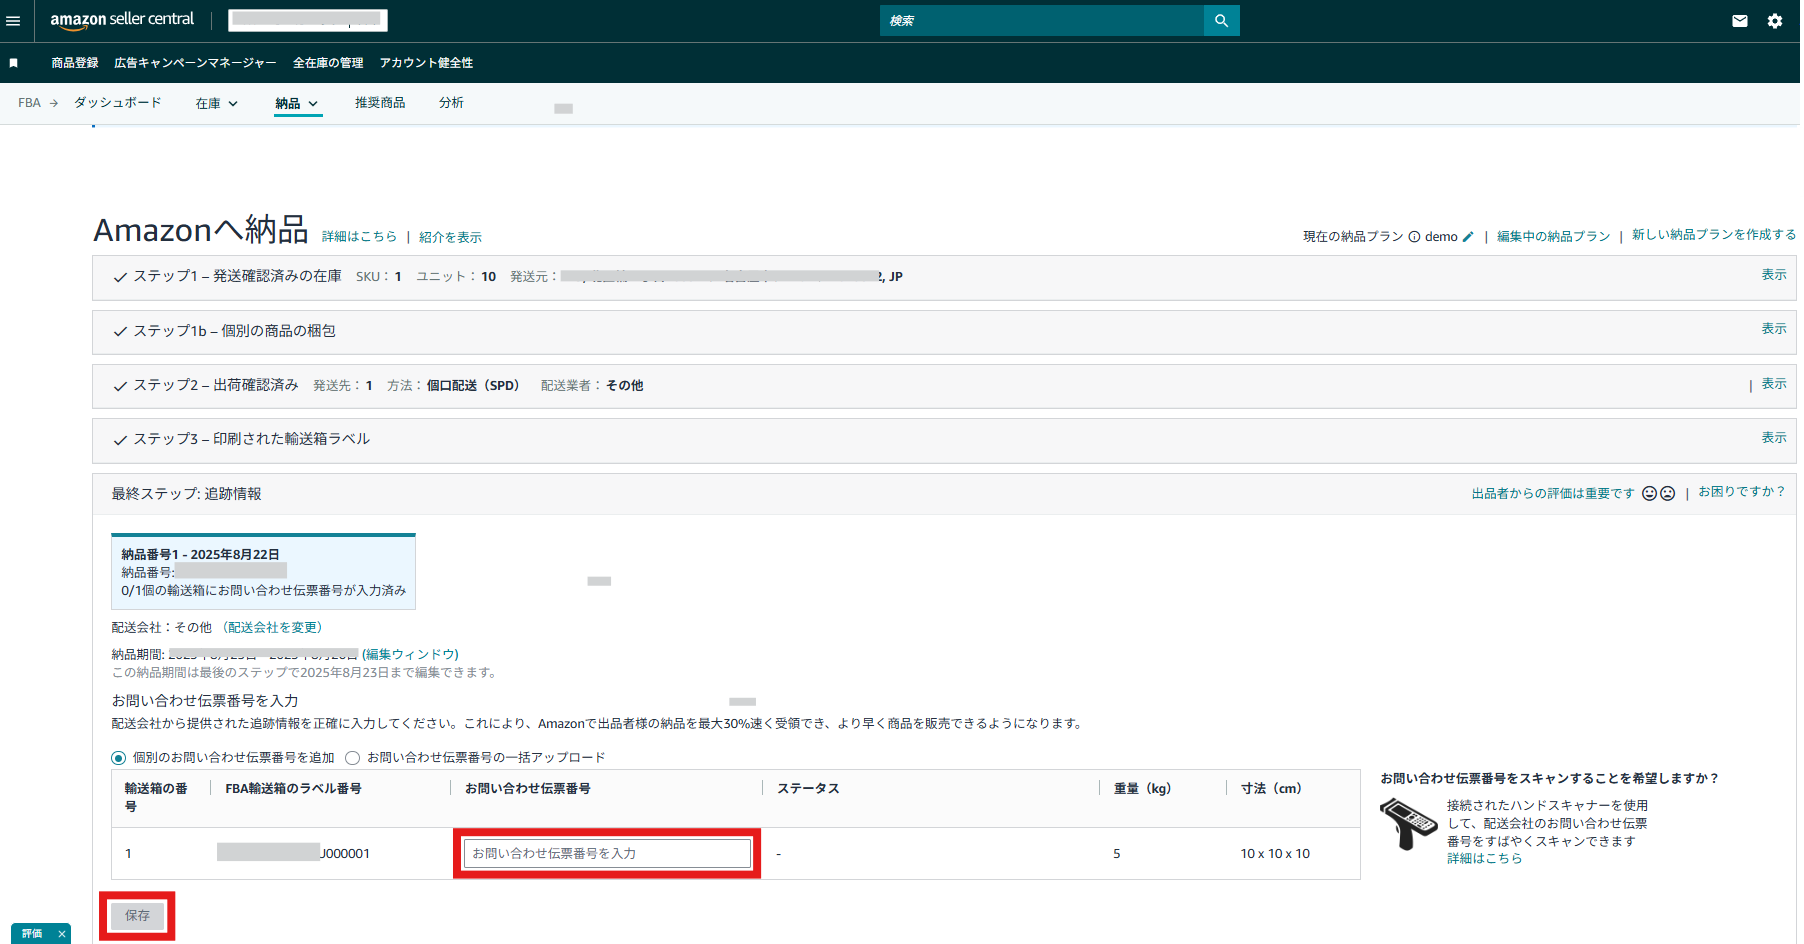
Task: Click 配送会社を変更 link
Action: 273,628
